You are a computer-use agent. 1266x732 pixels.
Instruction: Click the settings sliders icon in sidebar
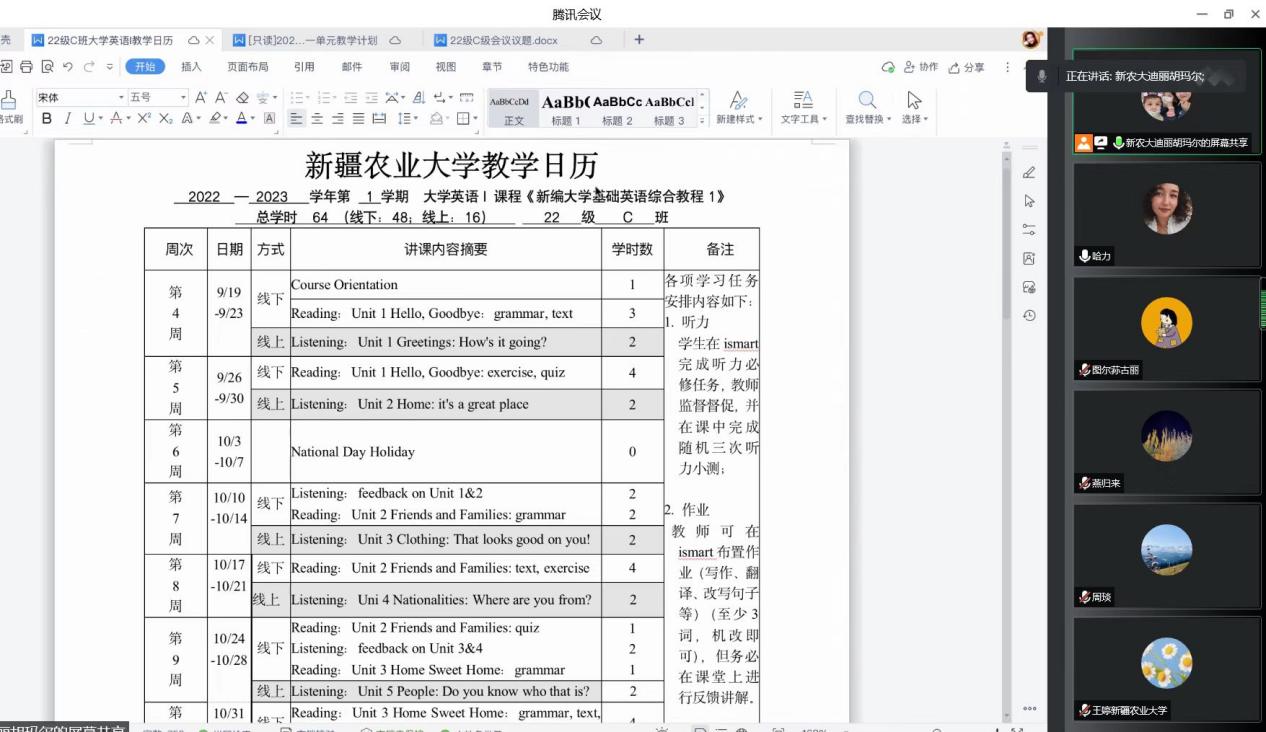tap(1029, 229)
